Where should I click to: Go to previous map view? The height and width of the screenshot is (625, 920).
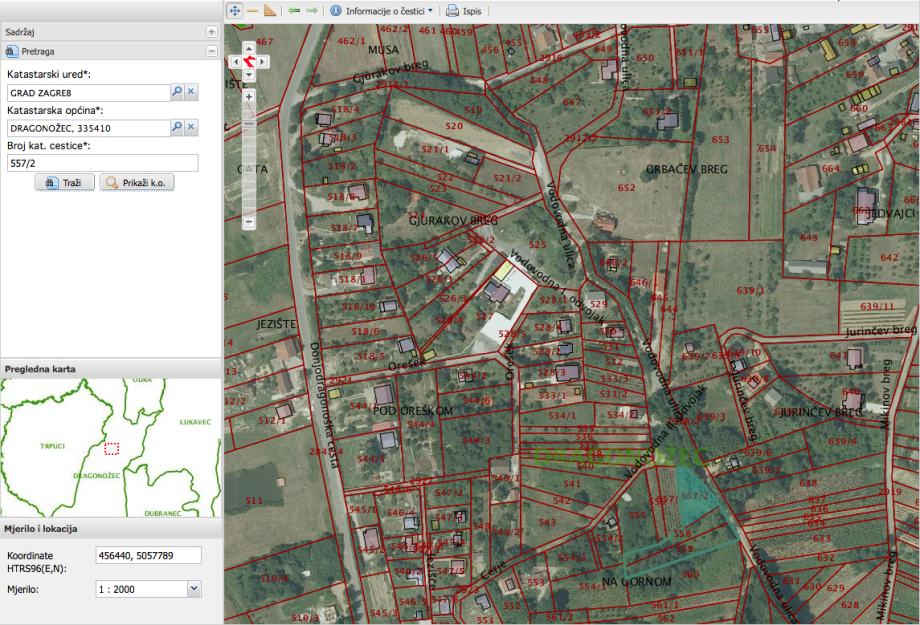[x=295, y=11]
